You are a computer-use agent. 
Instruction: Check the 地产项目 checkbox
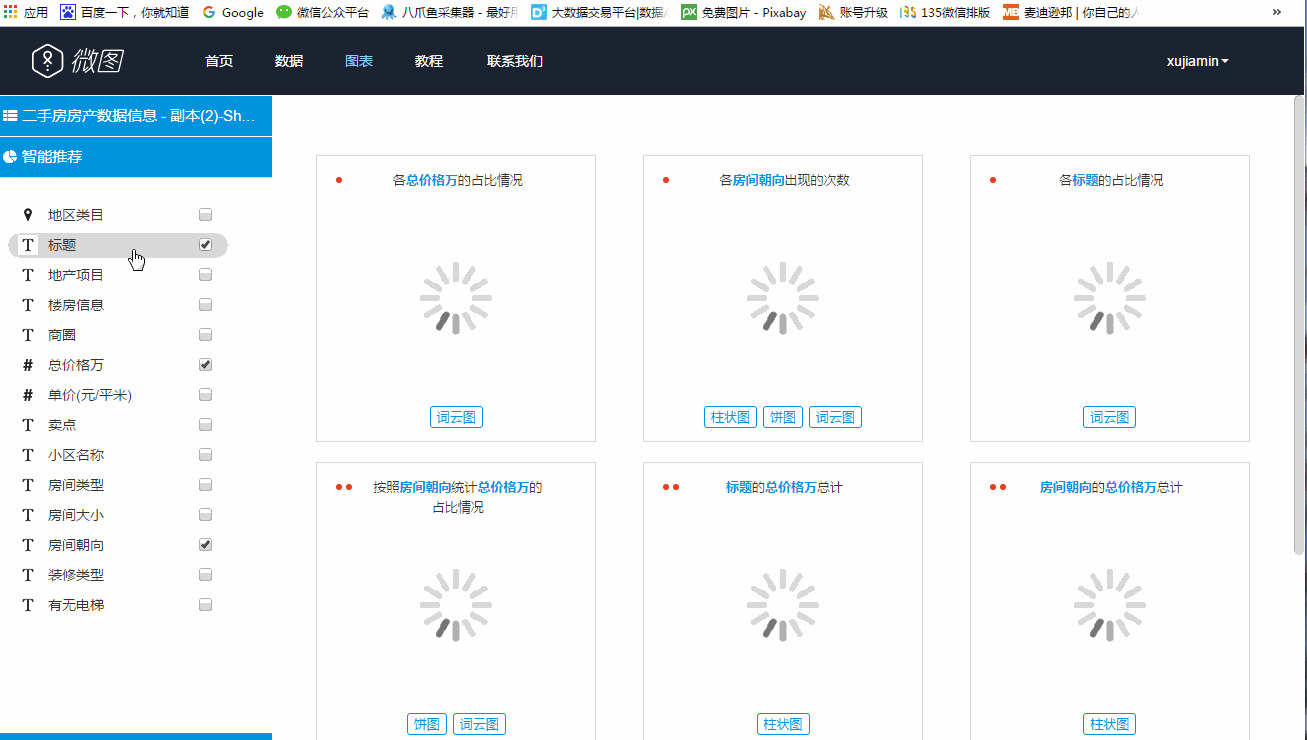tap(205, 275)
